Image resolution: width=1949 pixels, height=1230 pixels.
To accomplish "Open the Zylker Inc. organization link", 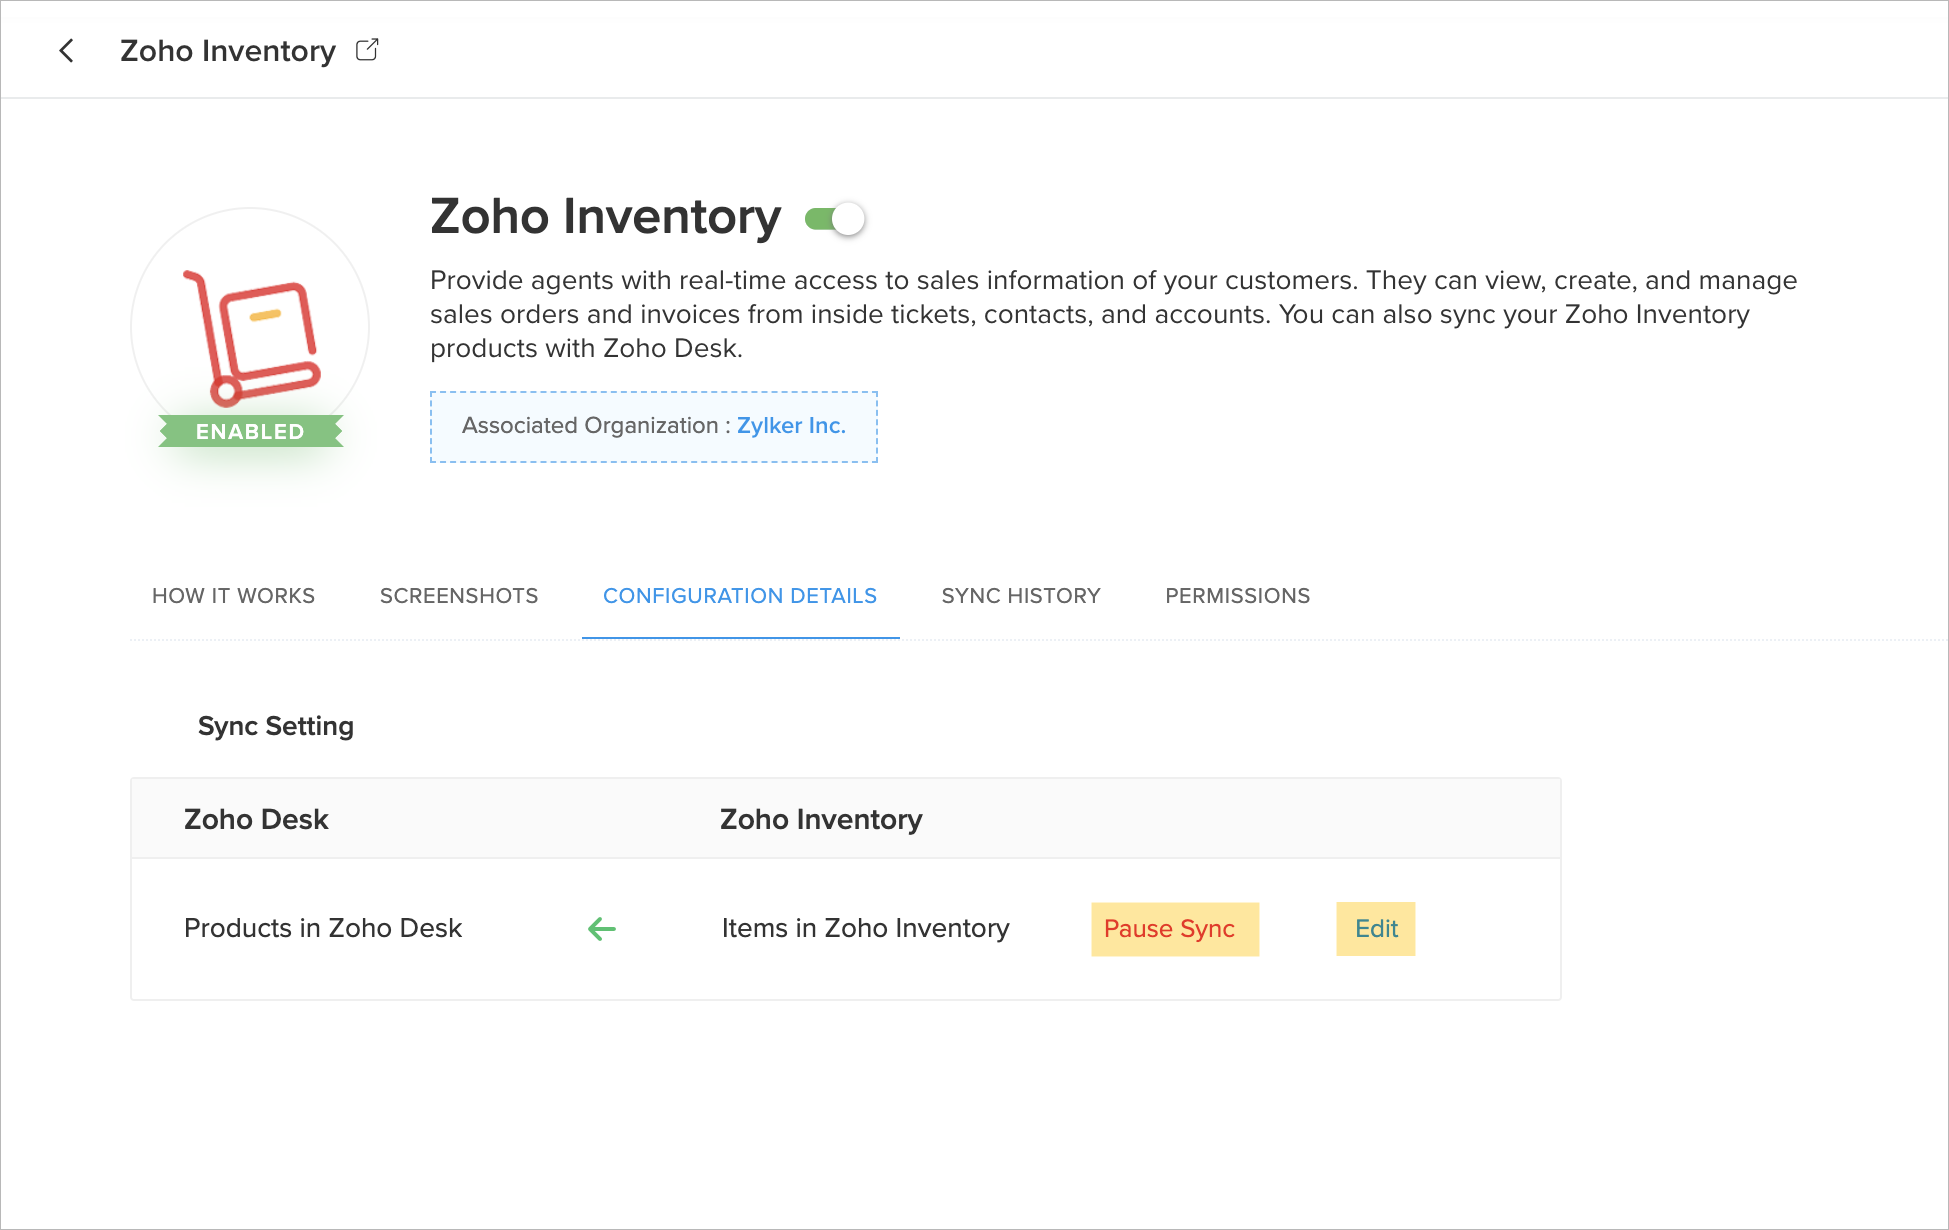I will [791, 426].
